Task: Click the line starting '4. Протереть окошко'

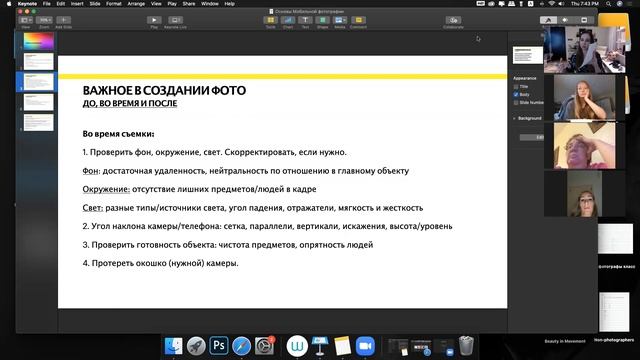Action: coord(160,263)
